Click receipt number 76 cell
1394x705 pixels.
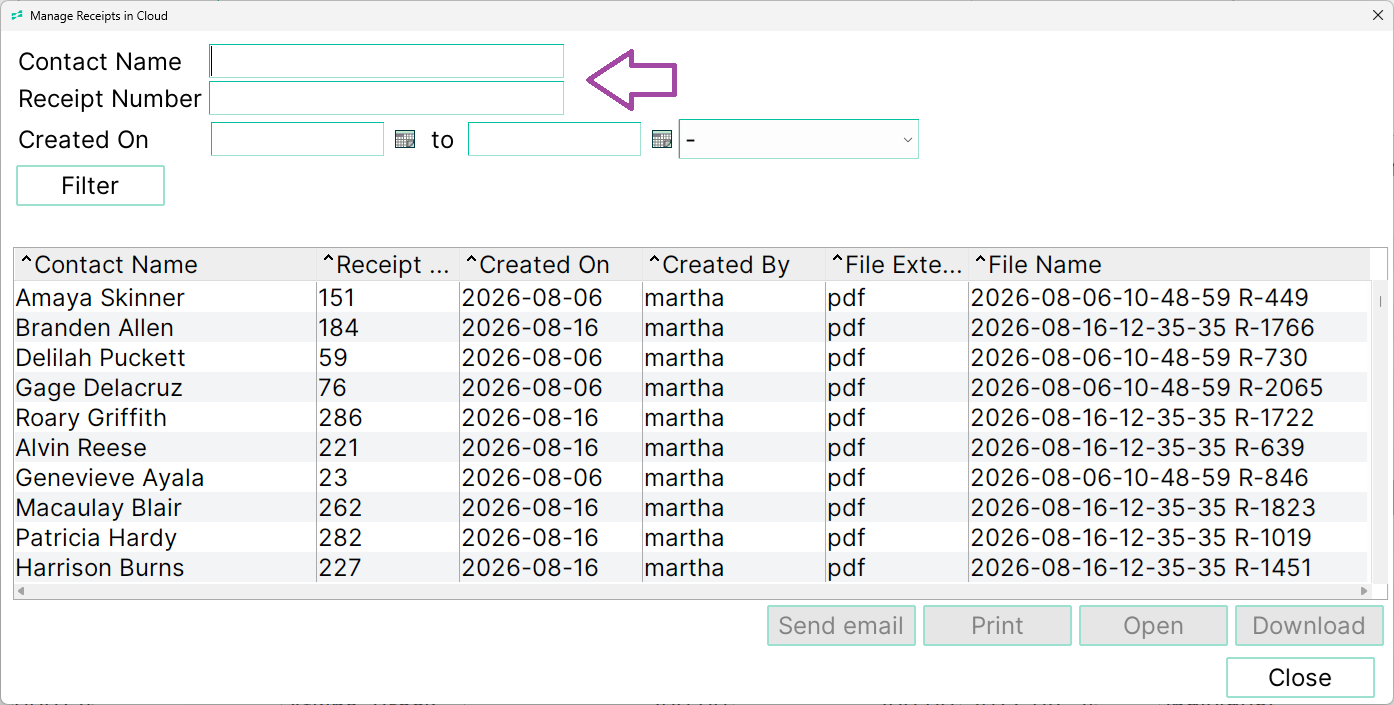click(388, 388)
